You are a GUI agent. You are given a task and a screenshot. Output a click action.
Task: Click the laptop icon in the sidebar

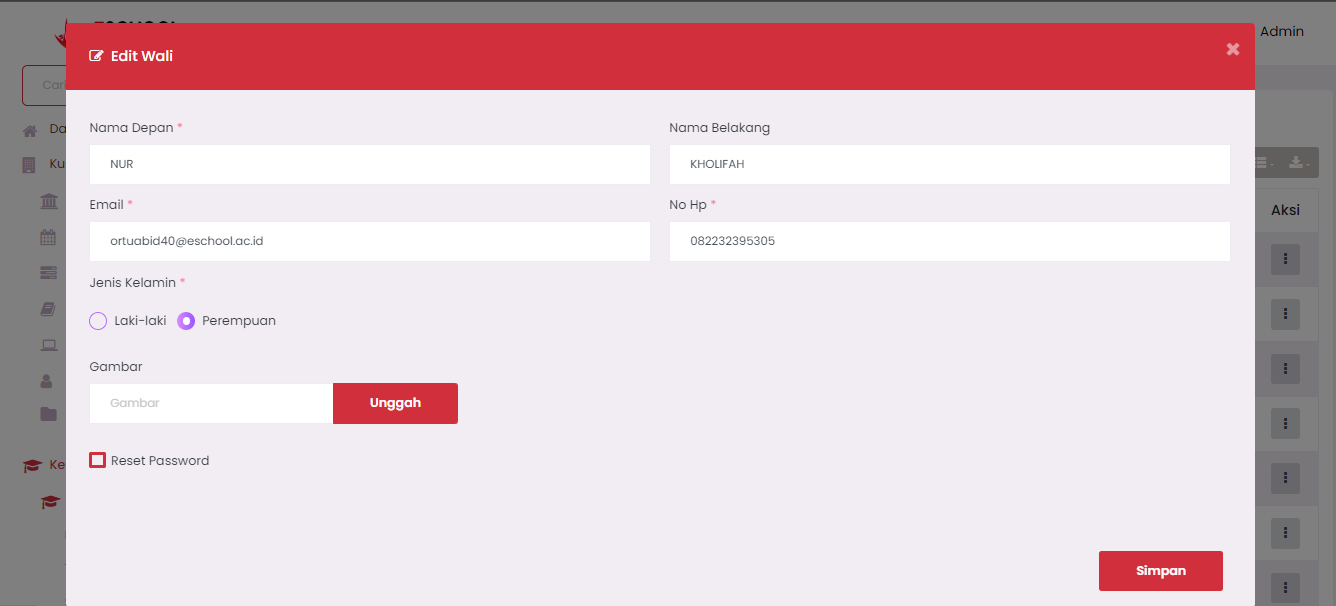point(48,345)
